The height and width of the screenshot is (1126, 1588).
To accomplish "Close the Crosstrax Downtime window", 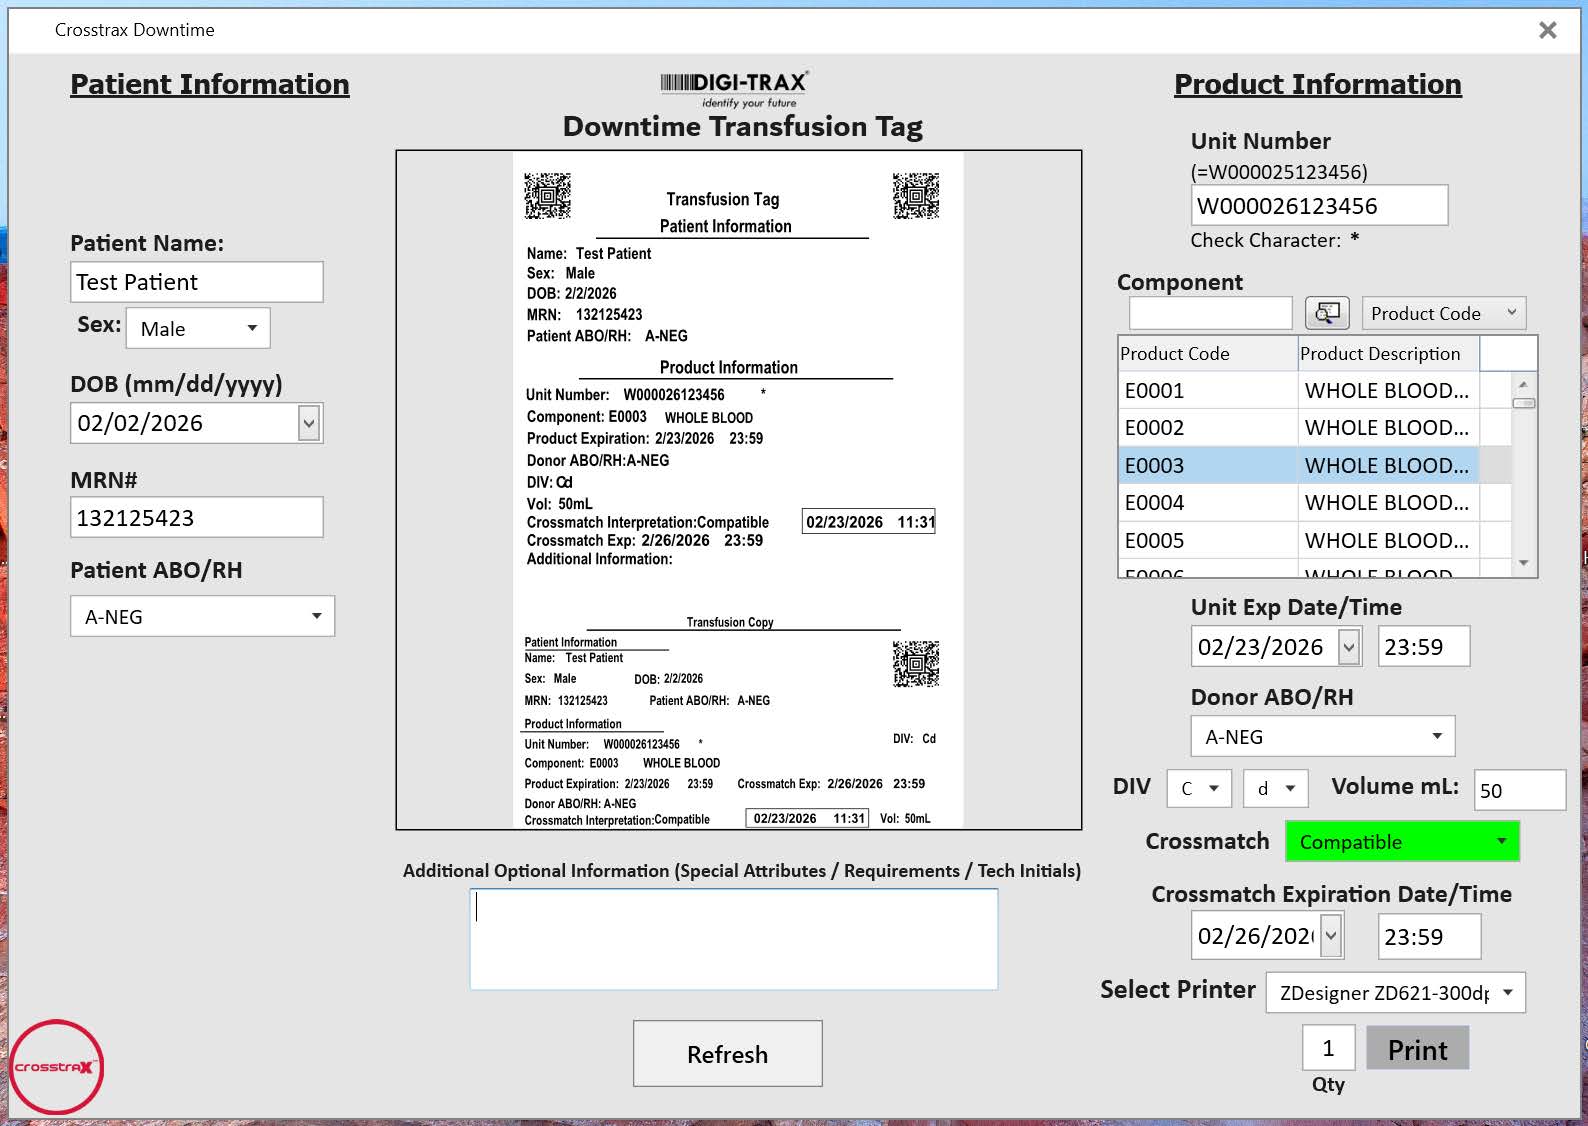I will point(1547,31).
